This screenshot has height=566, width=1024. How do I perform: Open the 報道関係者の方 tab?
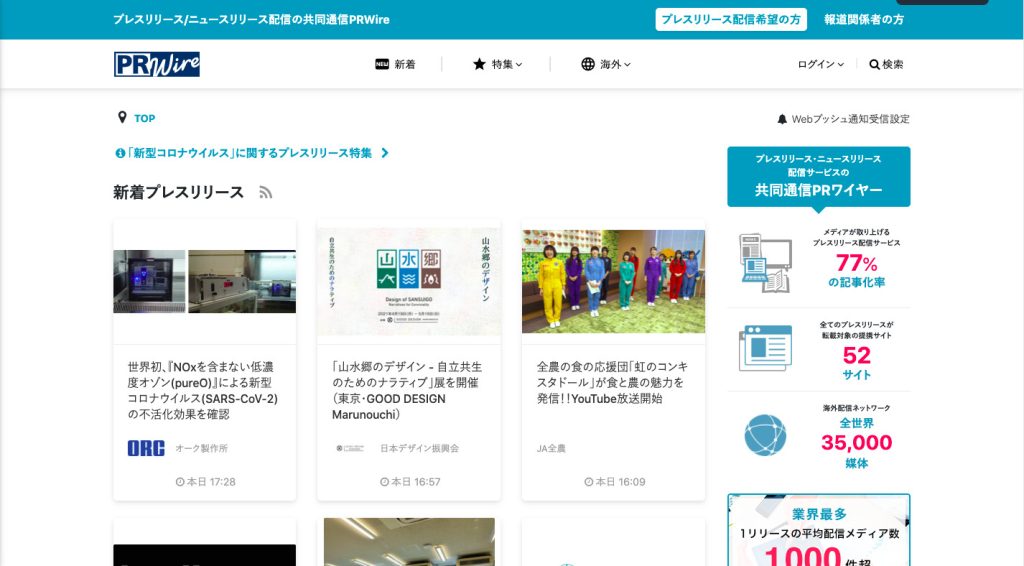(863, 19)
